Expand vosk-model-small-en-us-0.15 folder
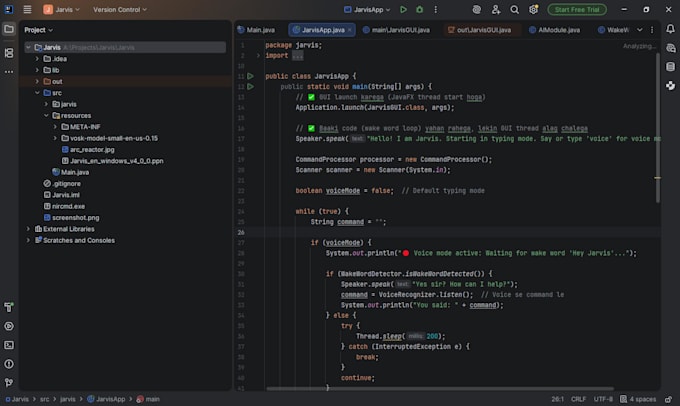 [55, 138]
